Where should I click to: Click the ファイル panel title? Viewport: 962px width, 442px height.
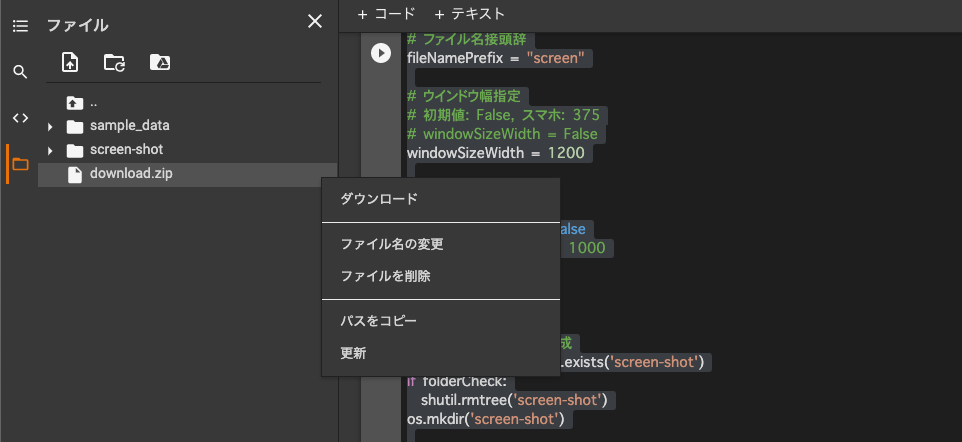[x=78, y=26]
